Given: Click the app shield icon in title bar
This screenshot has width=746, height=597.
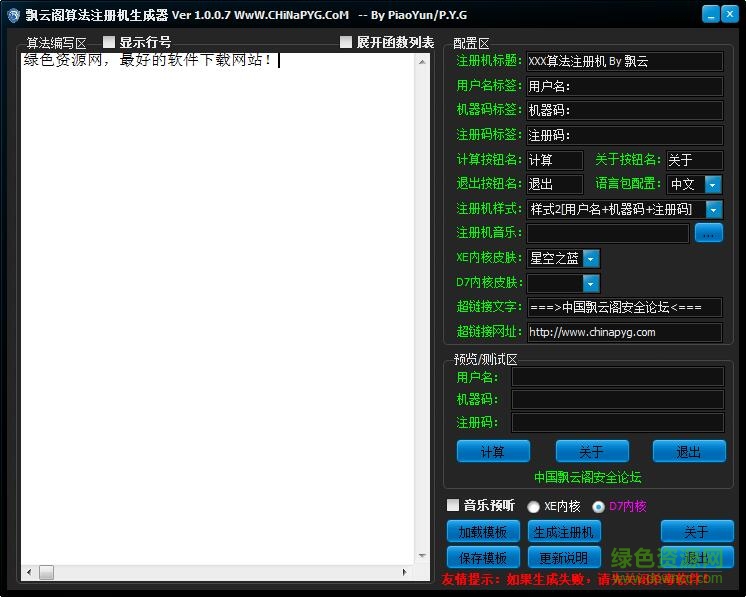Looking at the screenshot, I should point(13,15).
